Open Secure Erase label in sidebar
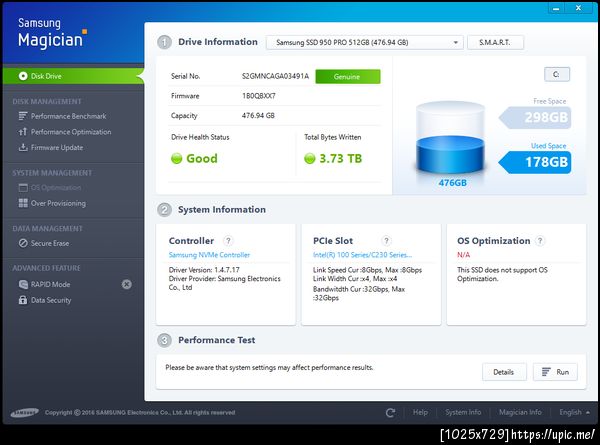 (50, 243)
